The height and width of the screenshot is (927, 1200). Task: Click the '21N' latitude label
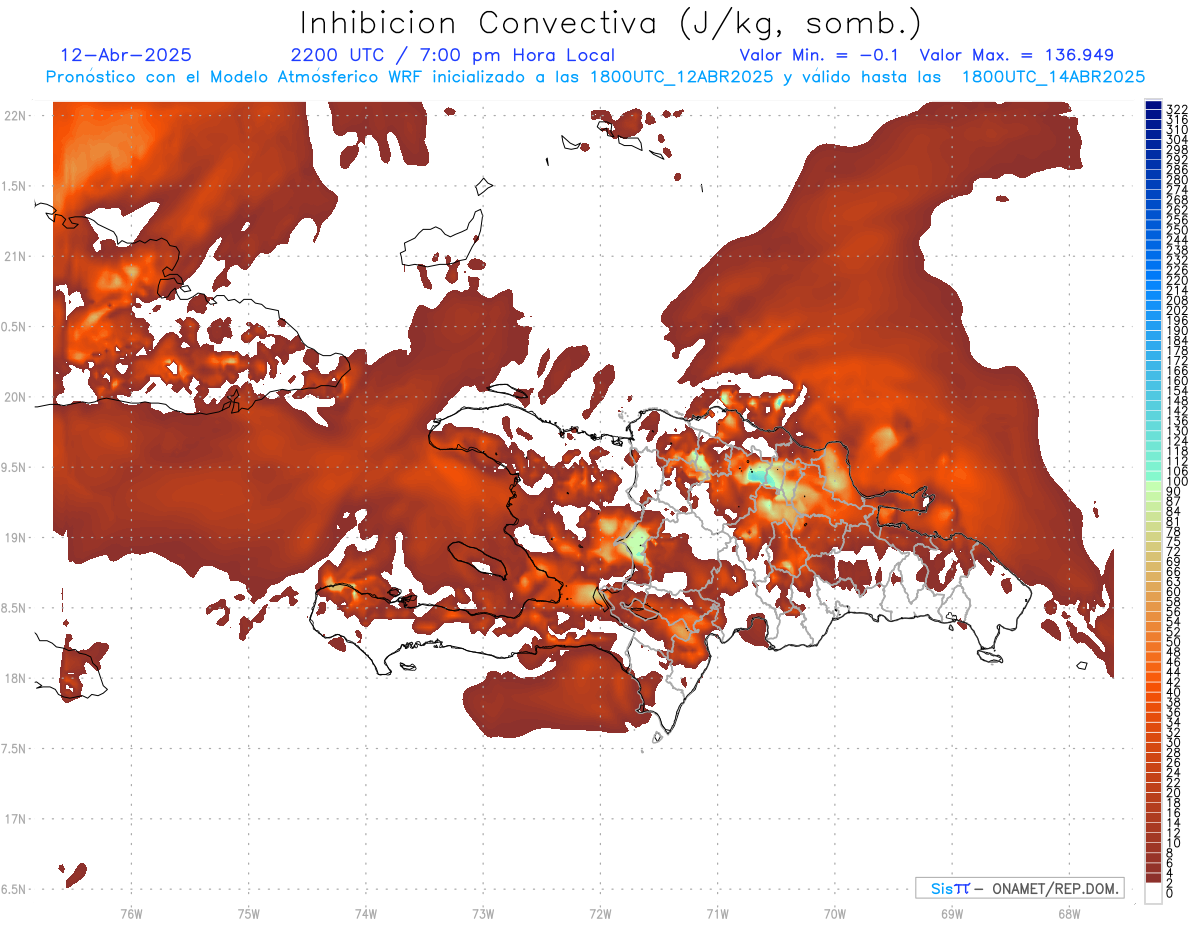tap(17, 257)
